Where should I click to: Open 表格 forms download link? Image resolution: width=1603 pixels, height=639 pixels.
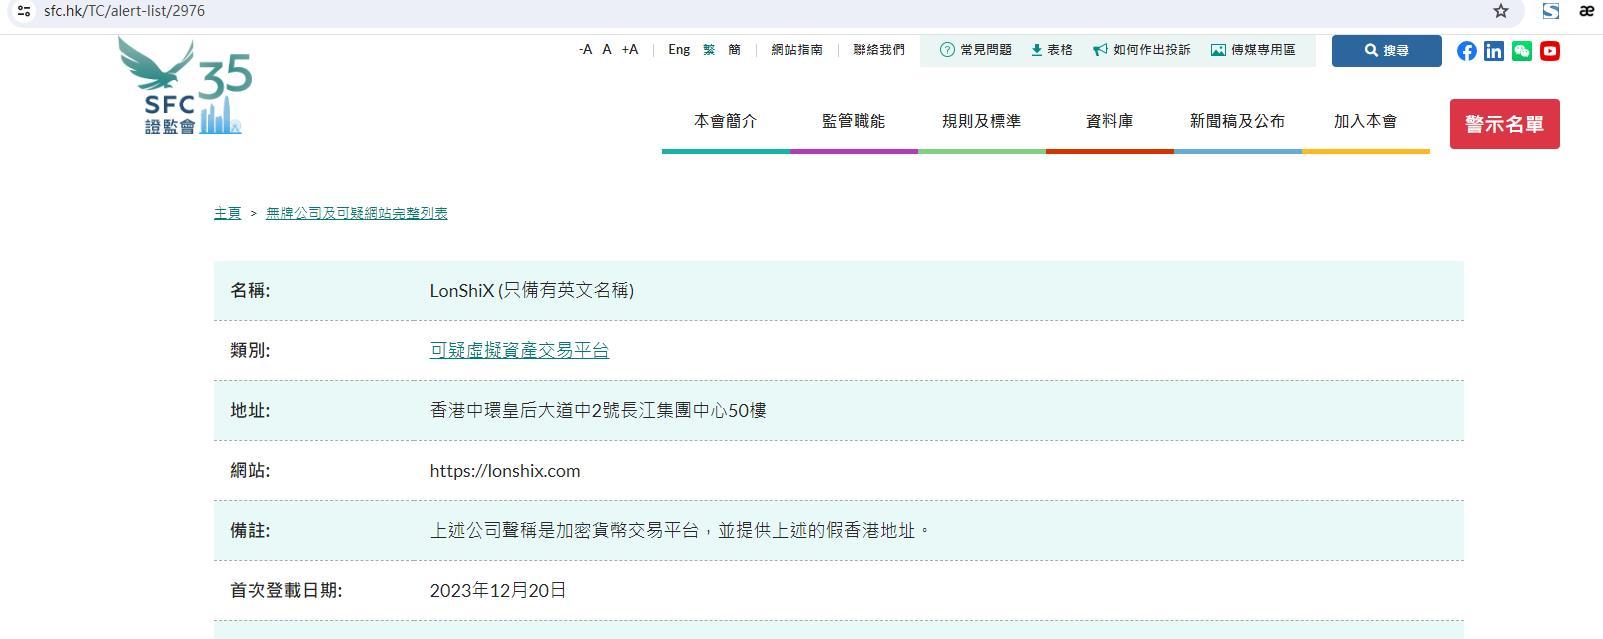(x=1052, y=50)
